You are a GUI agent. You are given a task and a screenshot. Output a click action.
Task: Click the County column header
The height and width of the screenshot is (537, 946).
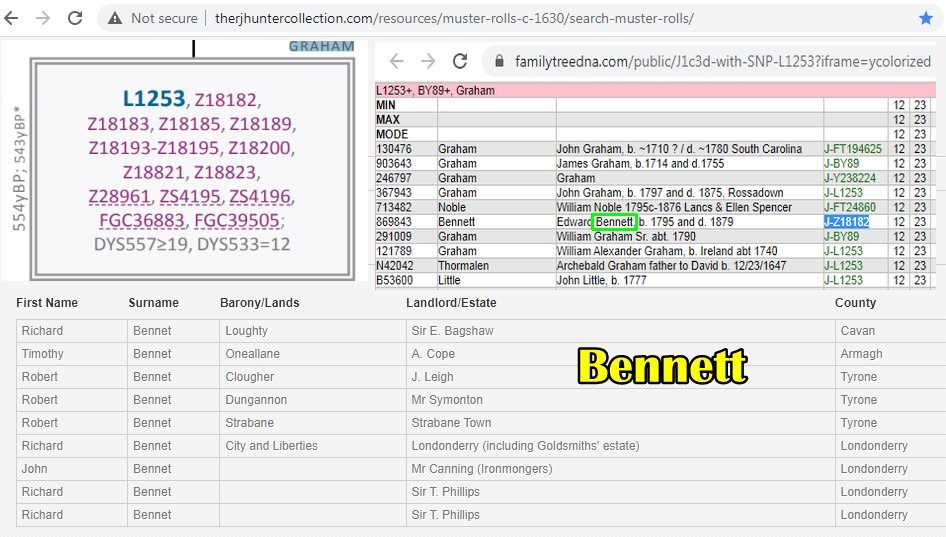pos(855,303)
